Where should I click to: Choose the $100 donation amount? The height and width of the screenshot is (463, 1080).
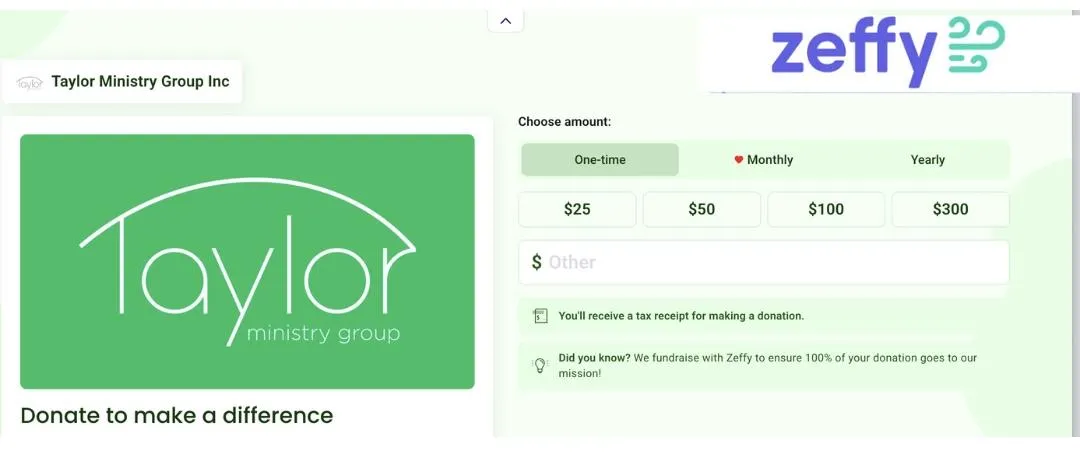click(826, 209)
